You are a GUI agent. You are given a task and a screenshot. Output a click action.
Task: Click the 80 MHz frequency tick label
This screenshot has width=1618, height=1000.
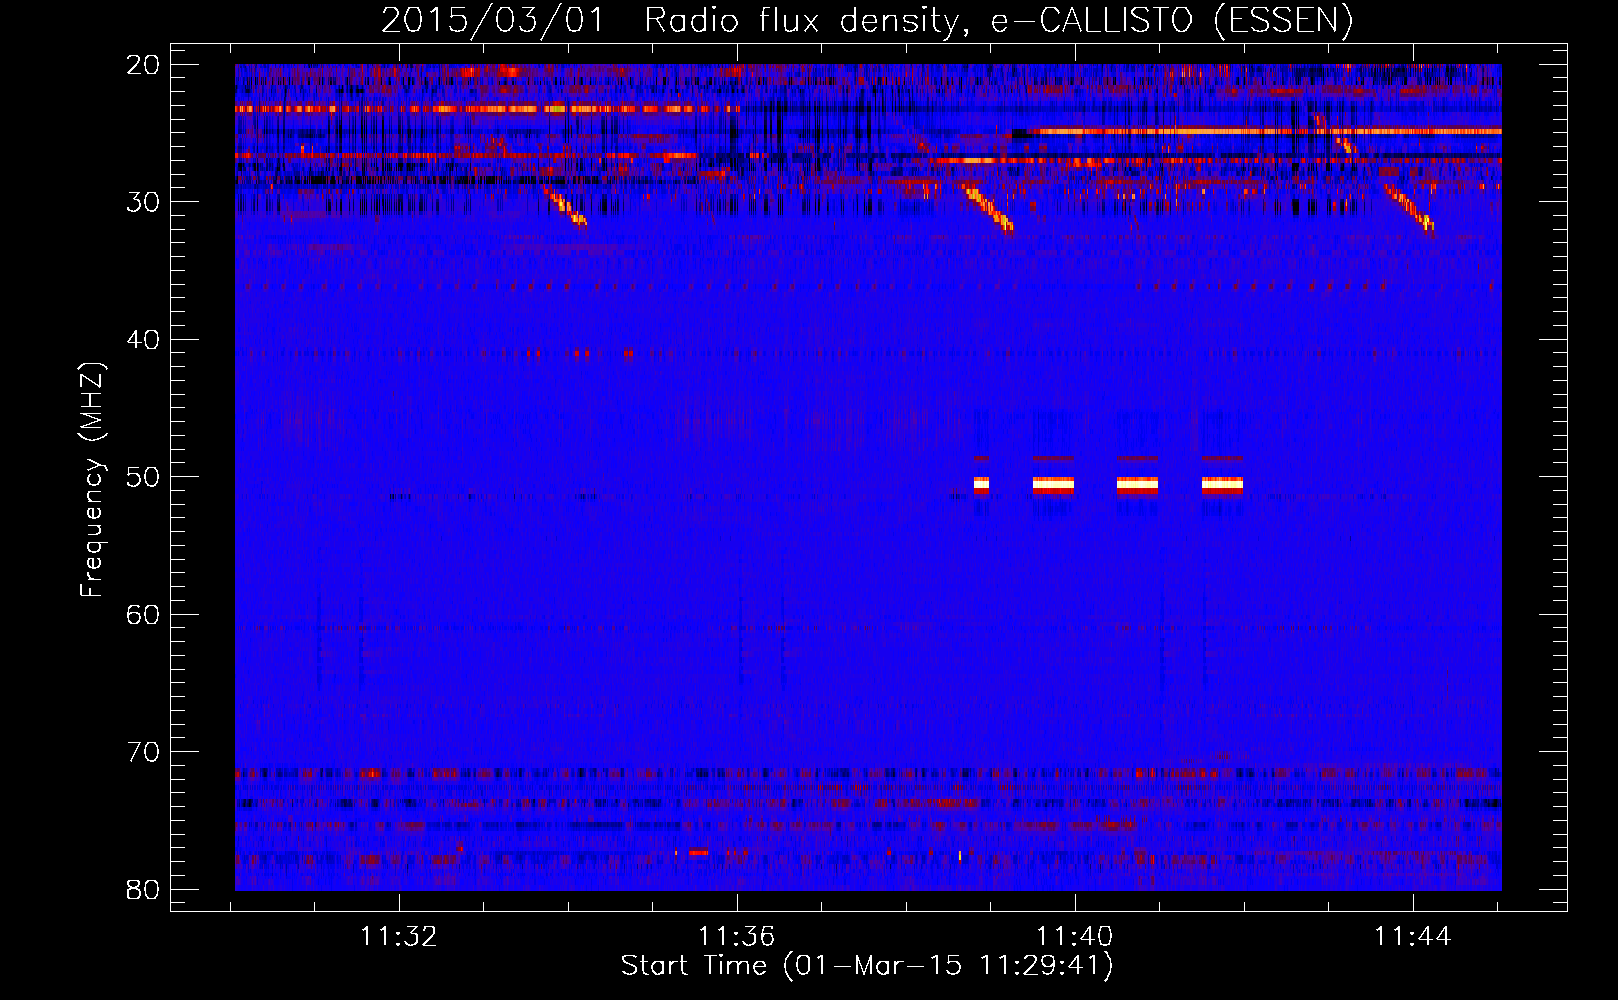143,889
